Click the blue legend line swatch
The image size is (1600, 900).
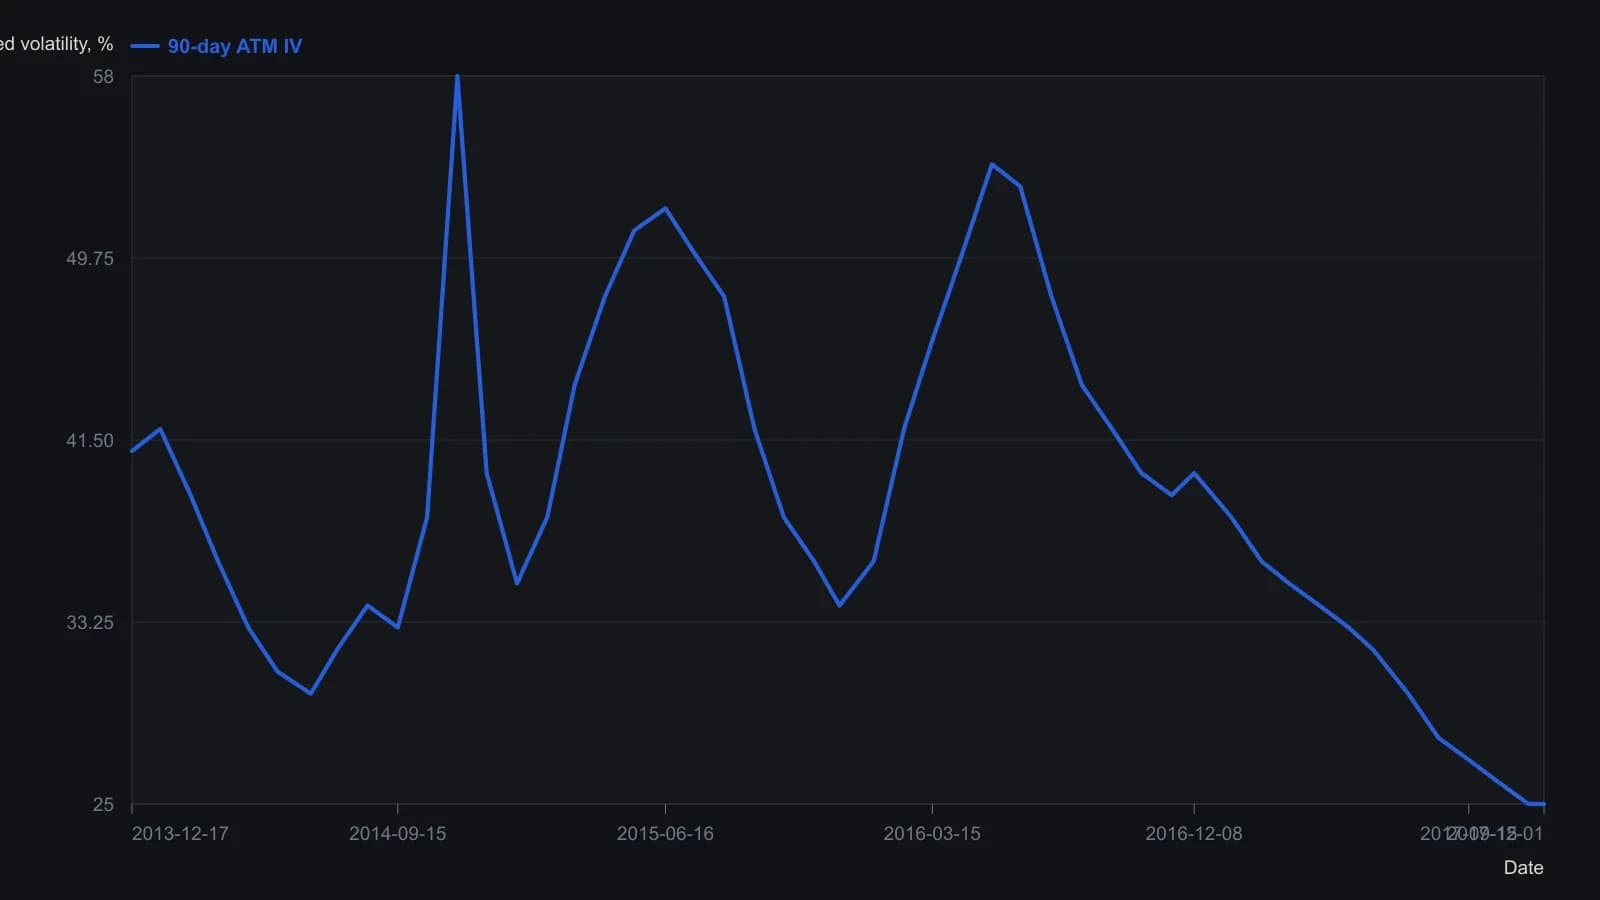pos(145,46)
